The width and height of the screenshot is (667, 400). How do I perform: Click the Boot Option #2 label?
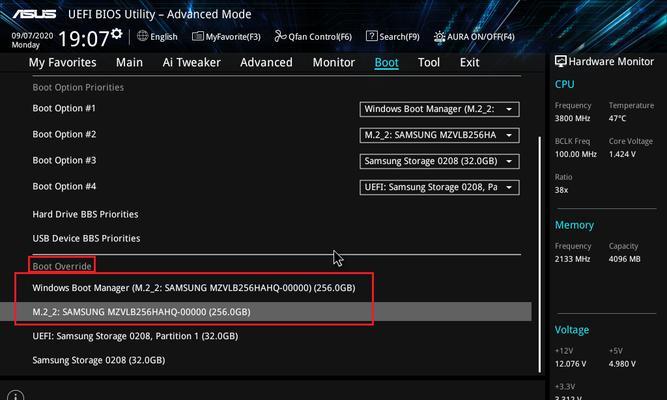point(64,134)
